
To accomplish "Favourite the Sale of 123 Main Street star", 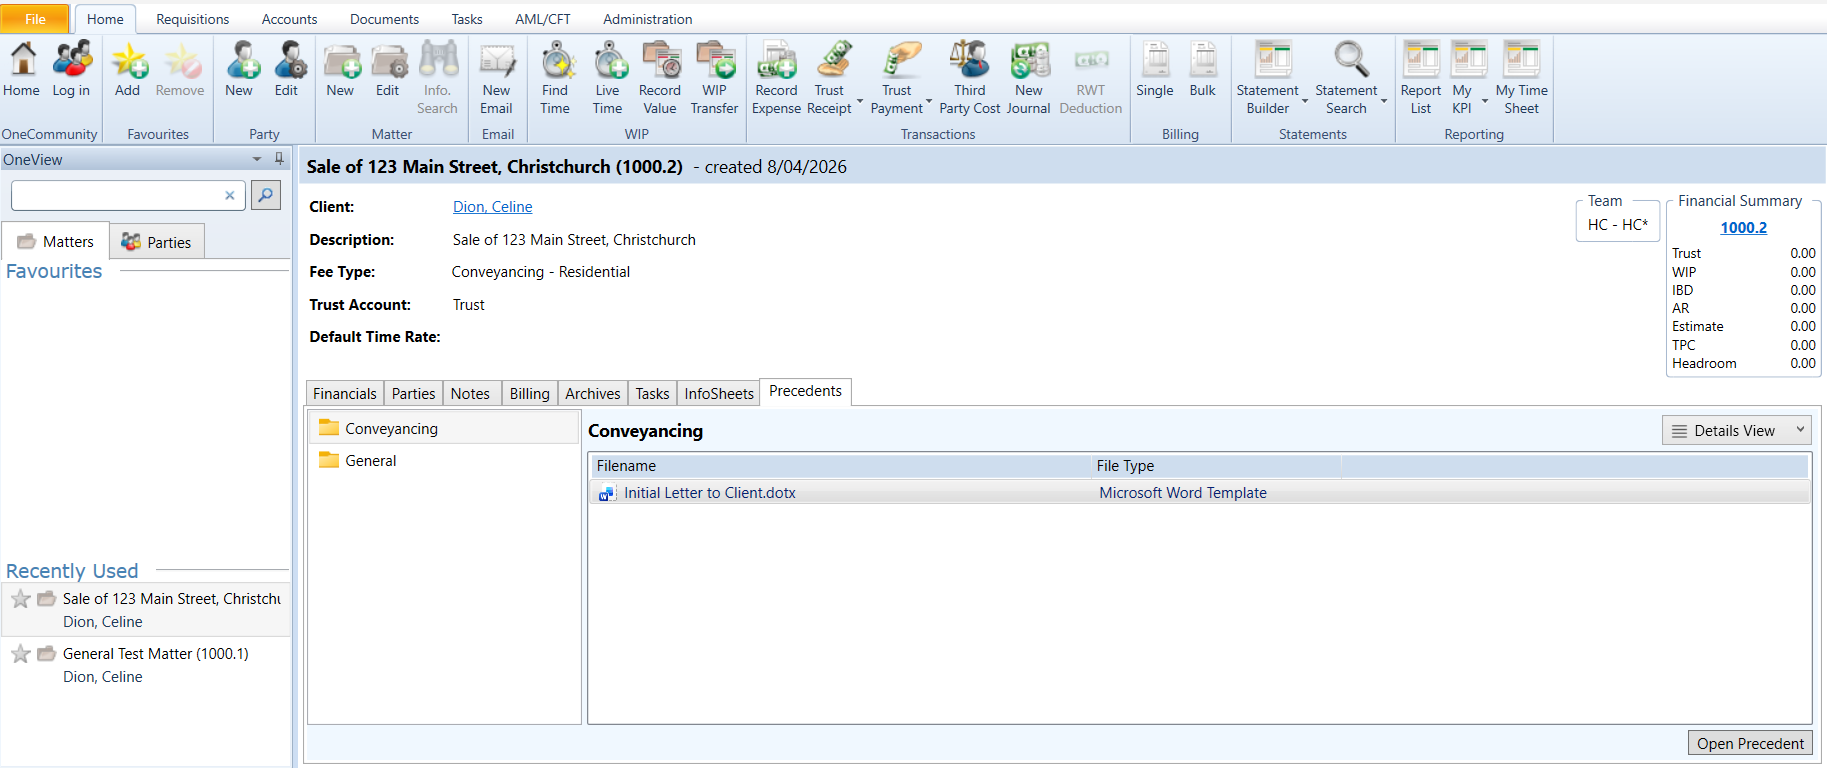I will pos(21,599).
